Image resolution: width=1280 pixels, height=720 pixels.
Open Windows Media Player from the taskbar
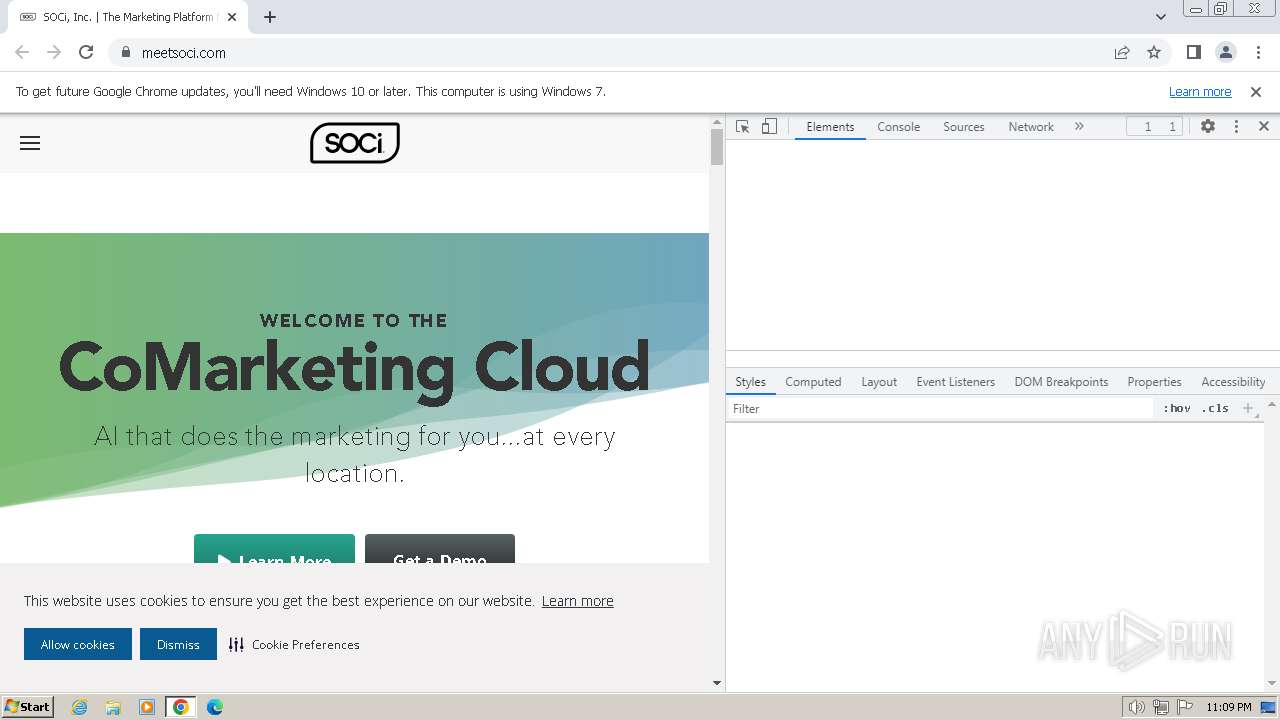[147, 707]
